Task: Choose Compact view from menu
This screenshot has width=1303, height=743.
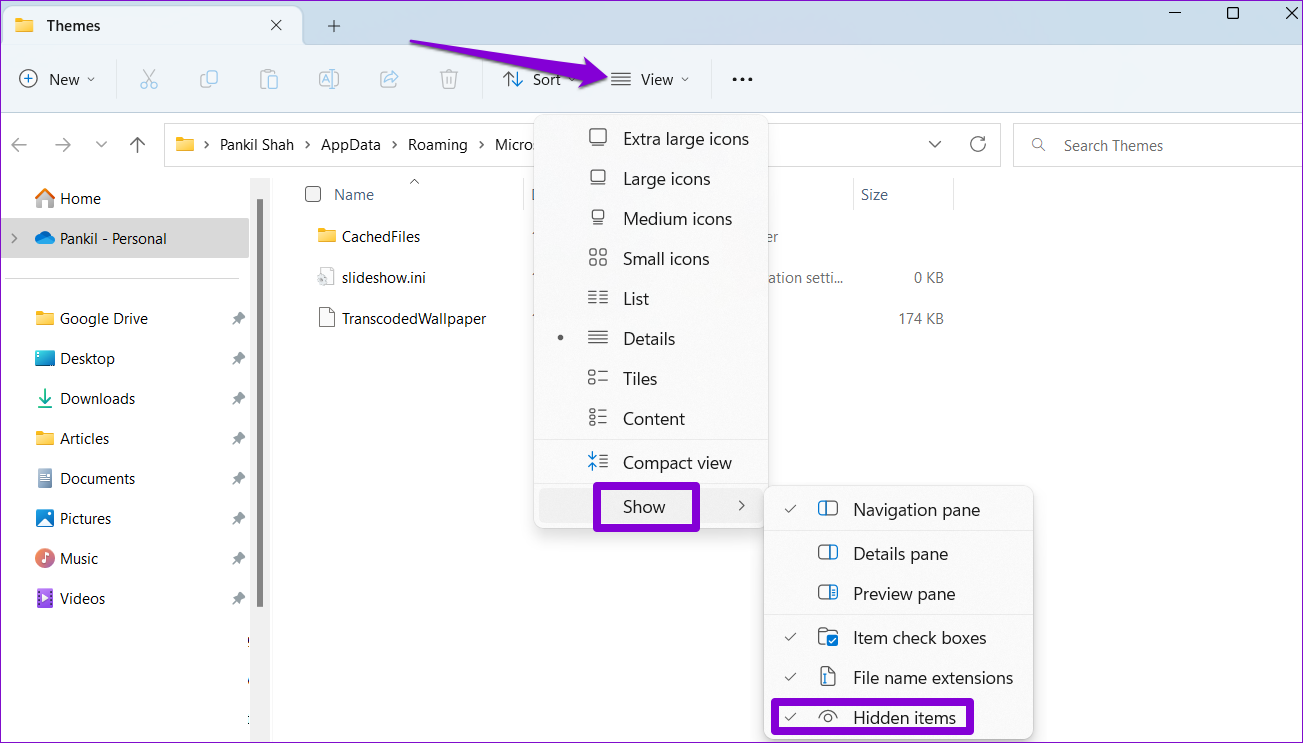Action: 677,463
